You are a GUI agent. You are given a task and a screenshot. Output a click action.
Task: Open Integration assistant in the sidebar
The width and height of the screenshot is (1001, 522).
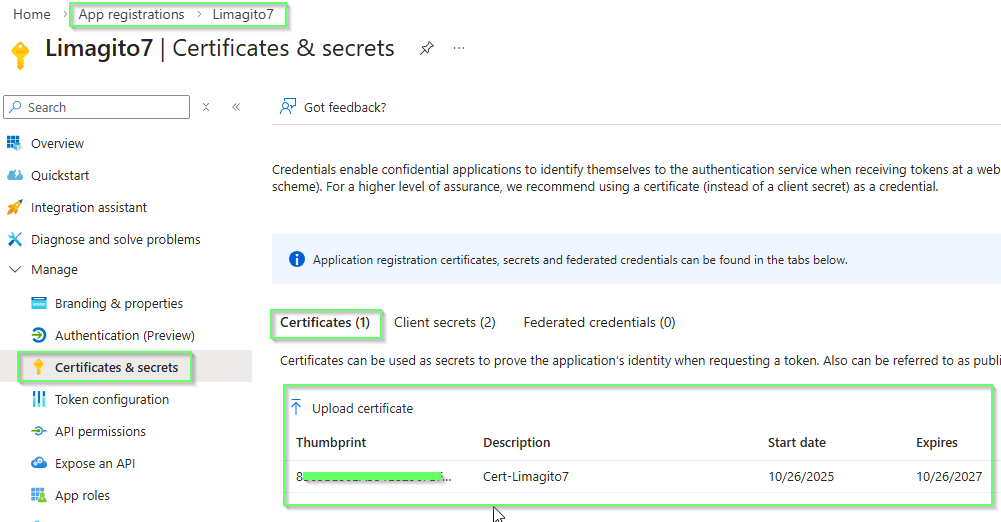pyautogui.click(x=89, y=207)
